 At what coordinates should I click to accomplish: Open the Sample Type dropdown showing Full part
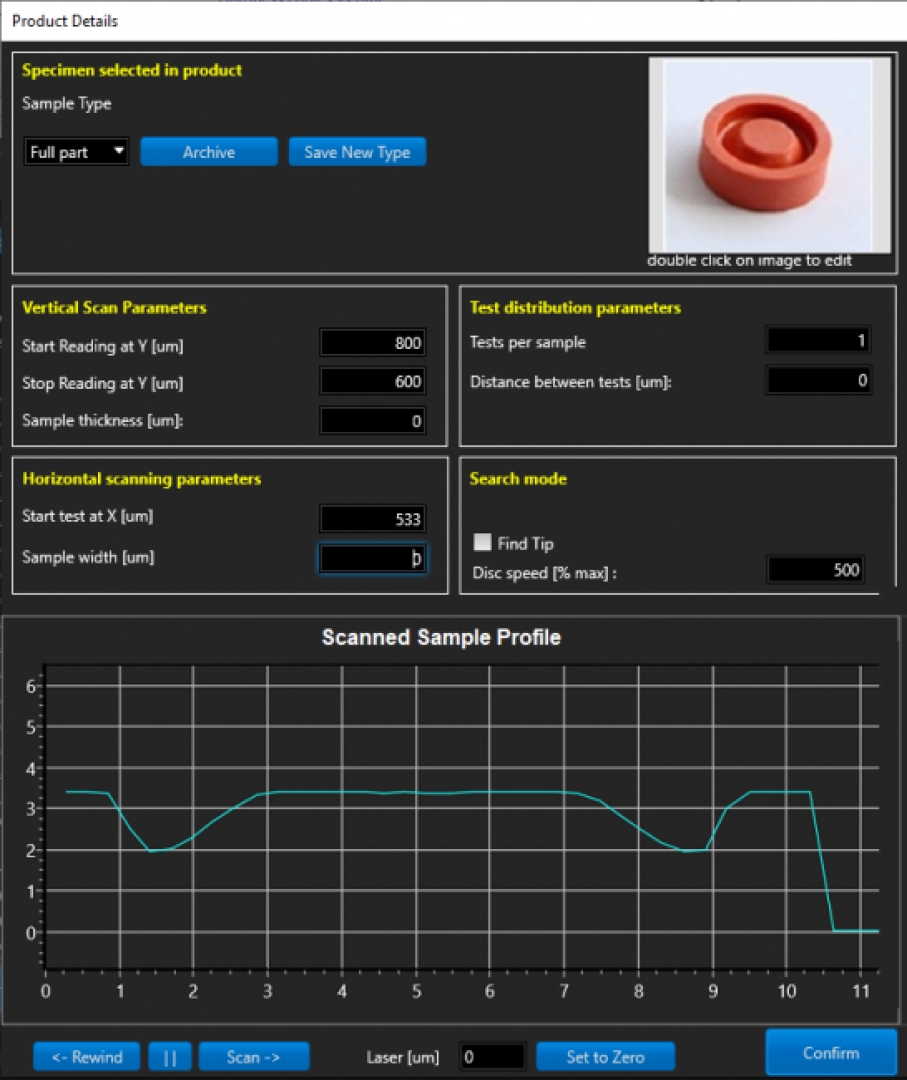(x=68, y=151)
